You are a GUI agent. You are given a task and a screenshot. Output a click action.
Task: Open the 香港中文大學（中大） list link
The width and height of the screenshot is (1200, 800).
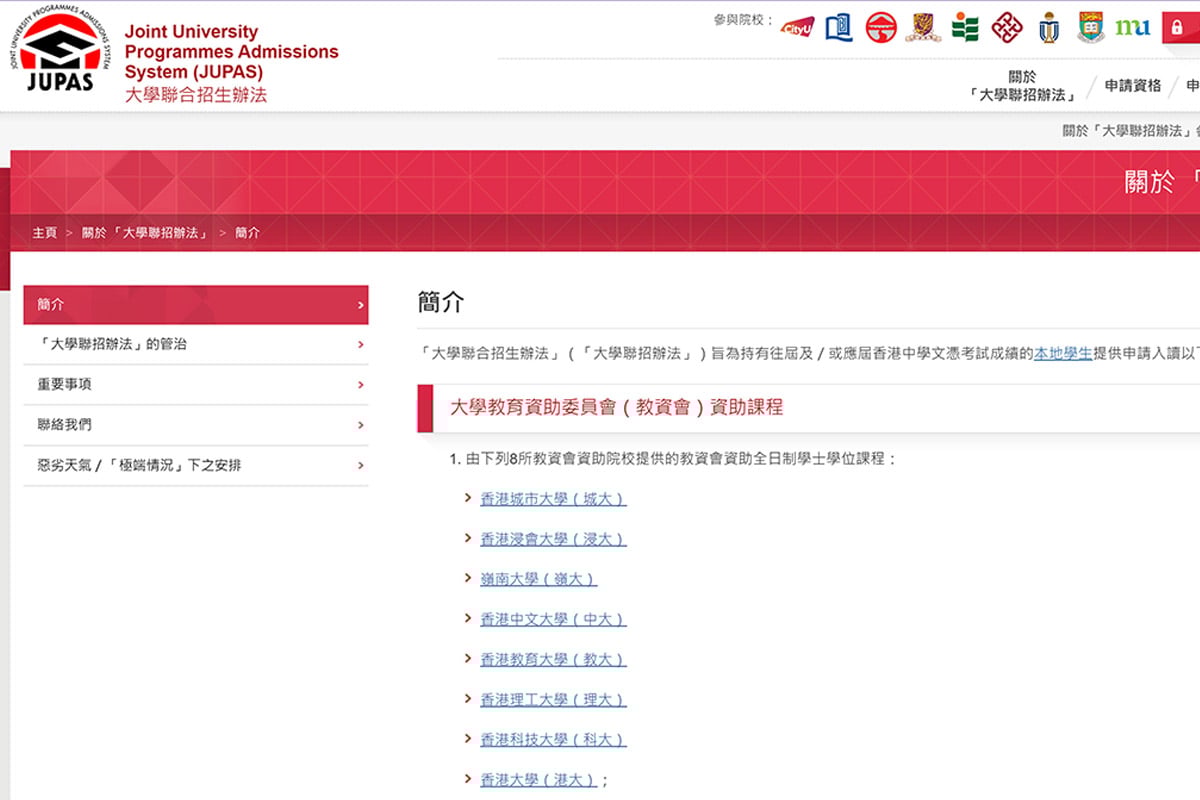click(553, 619)
